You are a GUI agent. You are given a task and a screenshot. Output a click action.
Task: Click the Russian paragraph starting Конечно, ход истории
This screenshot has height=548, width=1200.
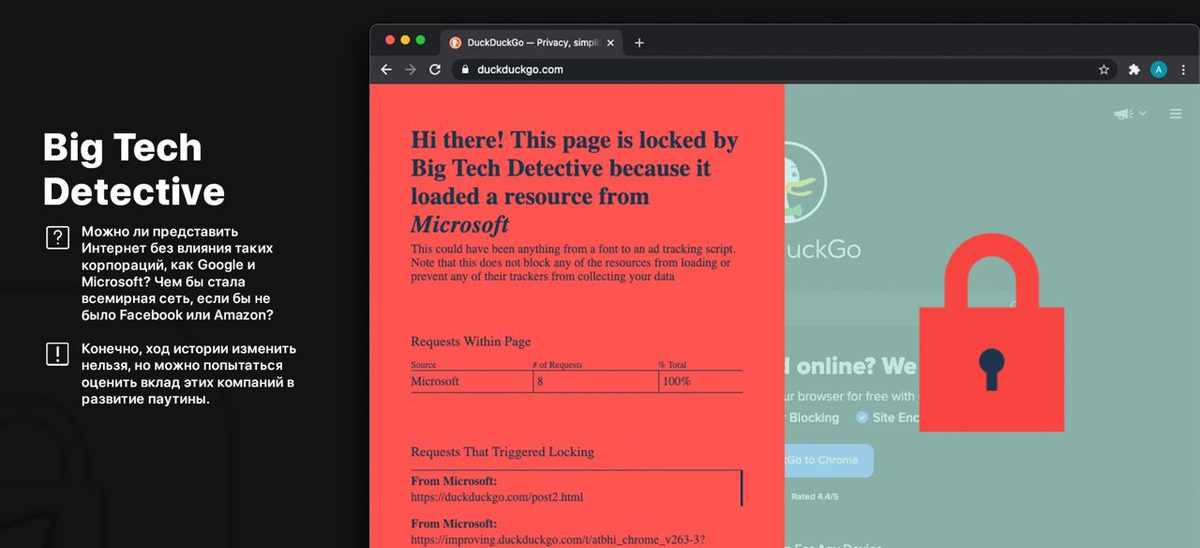pos(189,375)
